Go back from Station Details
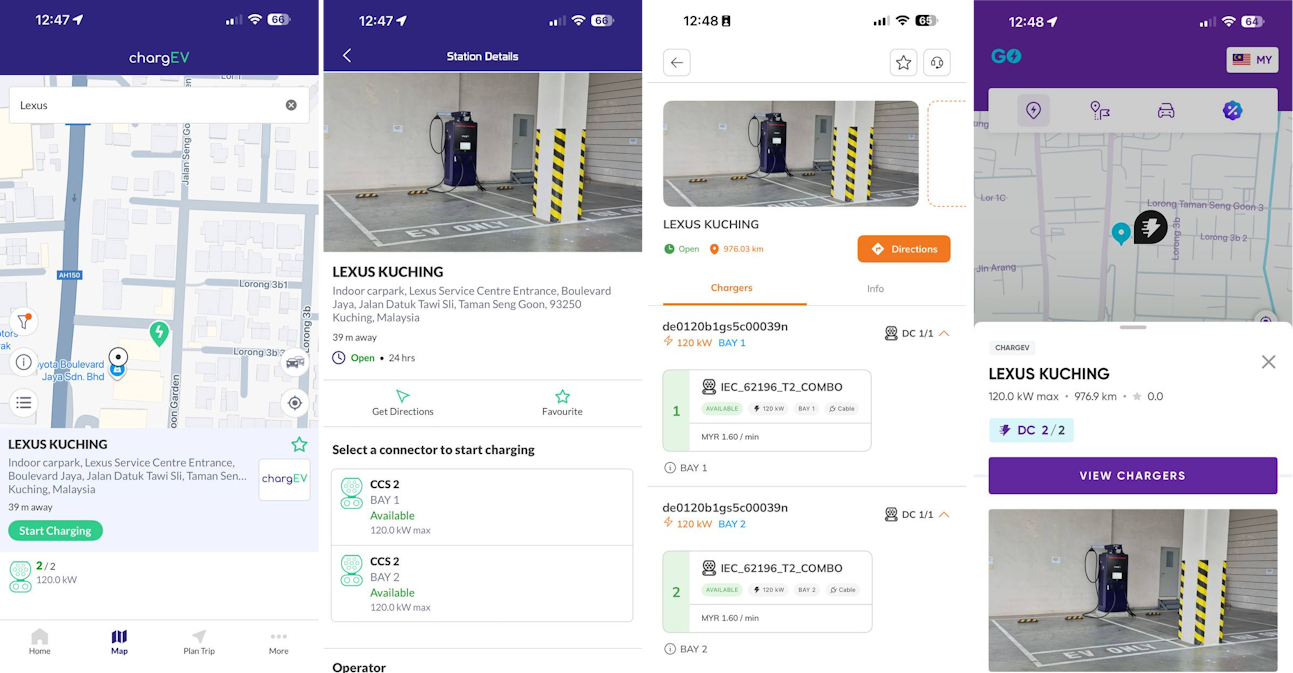 tap(347, 56)
